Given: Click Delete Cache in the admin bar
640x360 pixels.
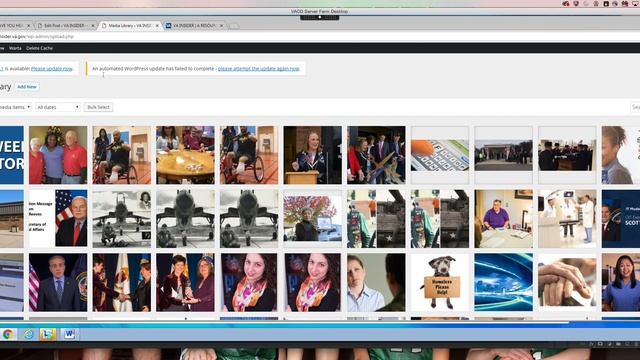Looking at the screenshot, I should [40, 48].
